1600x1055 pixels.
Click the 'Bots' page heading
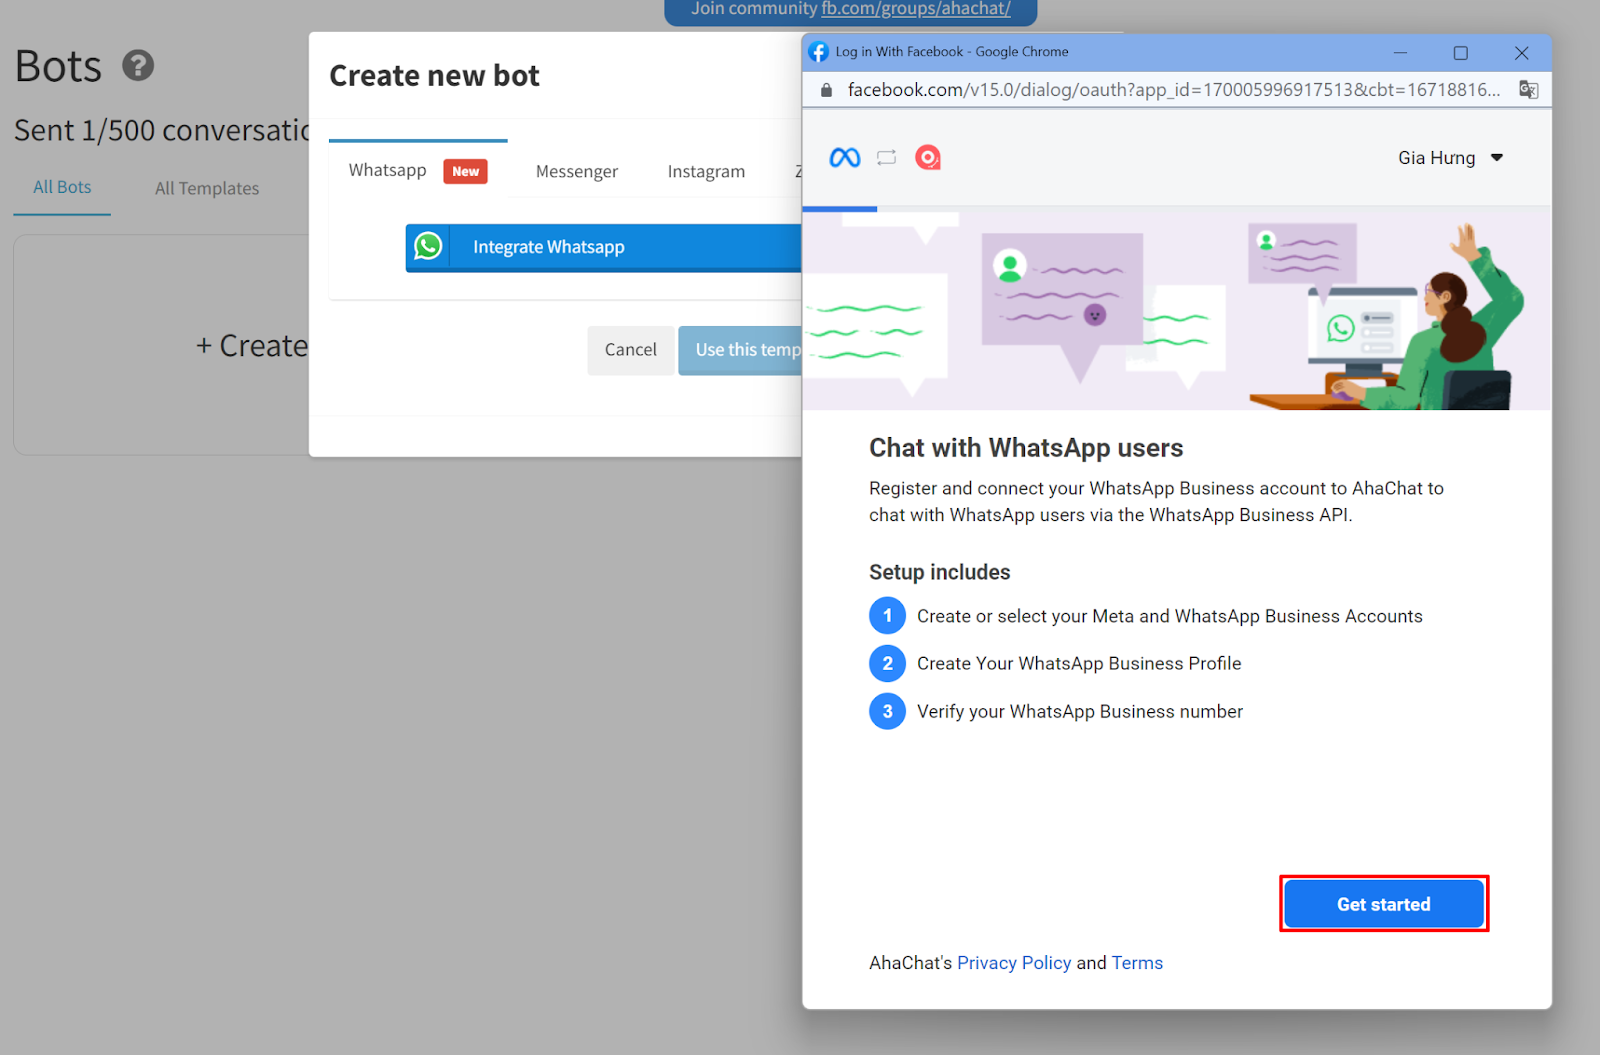pyautogui.click(x=58, y=67)
